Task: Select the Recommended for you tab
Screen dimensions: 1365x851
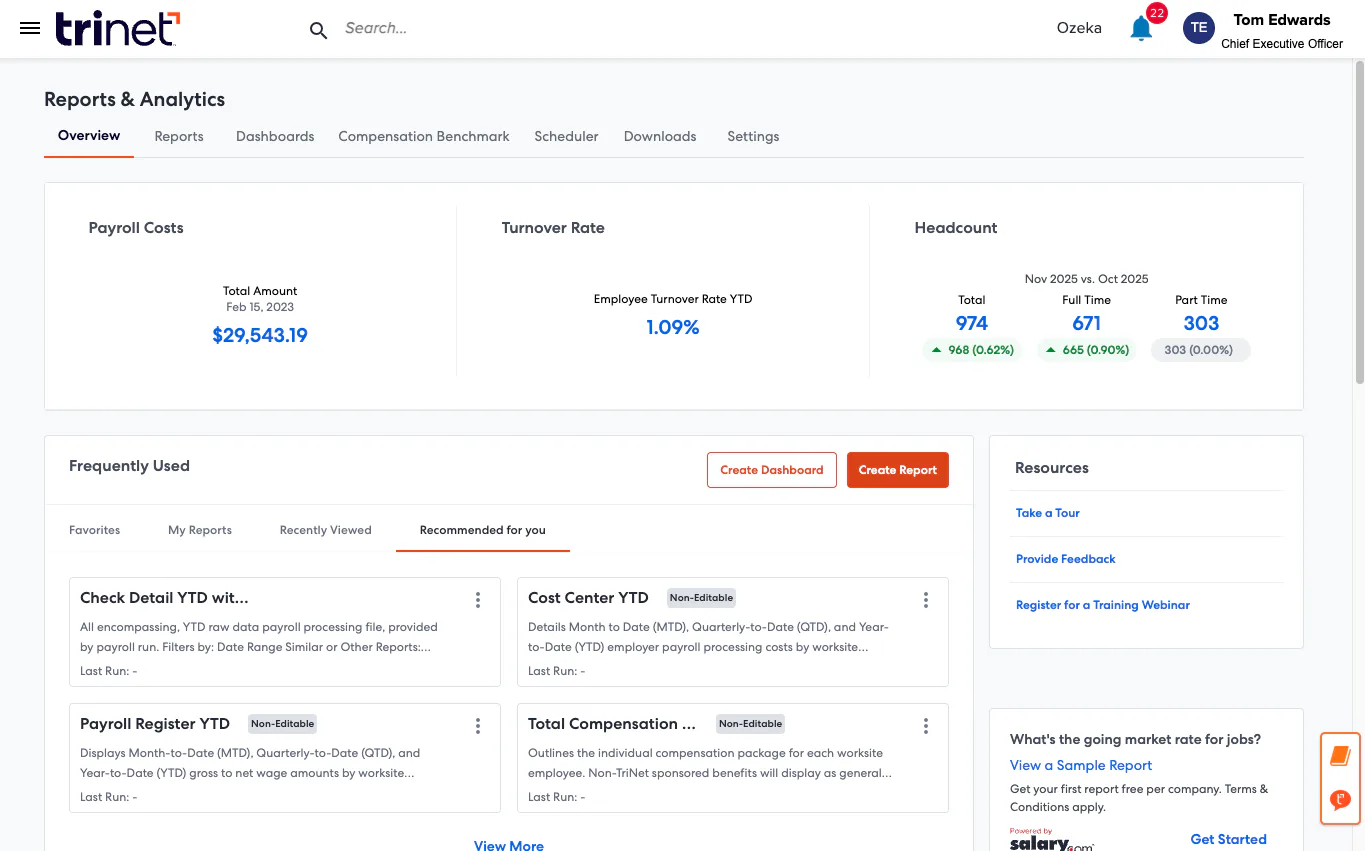Action: [x=483, y=530]
